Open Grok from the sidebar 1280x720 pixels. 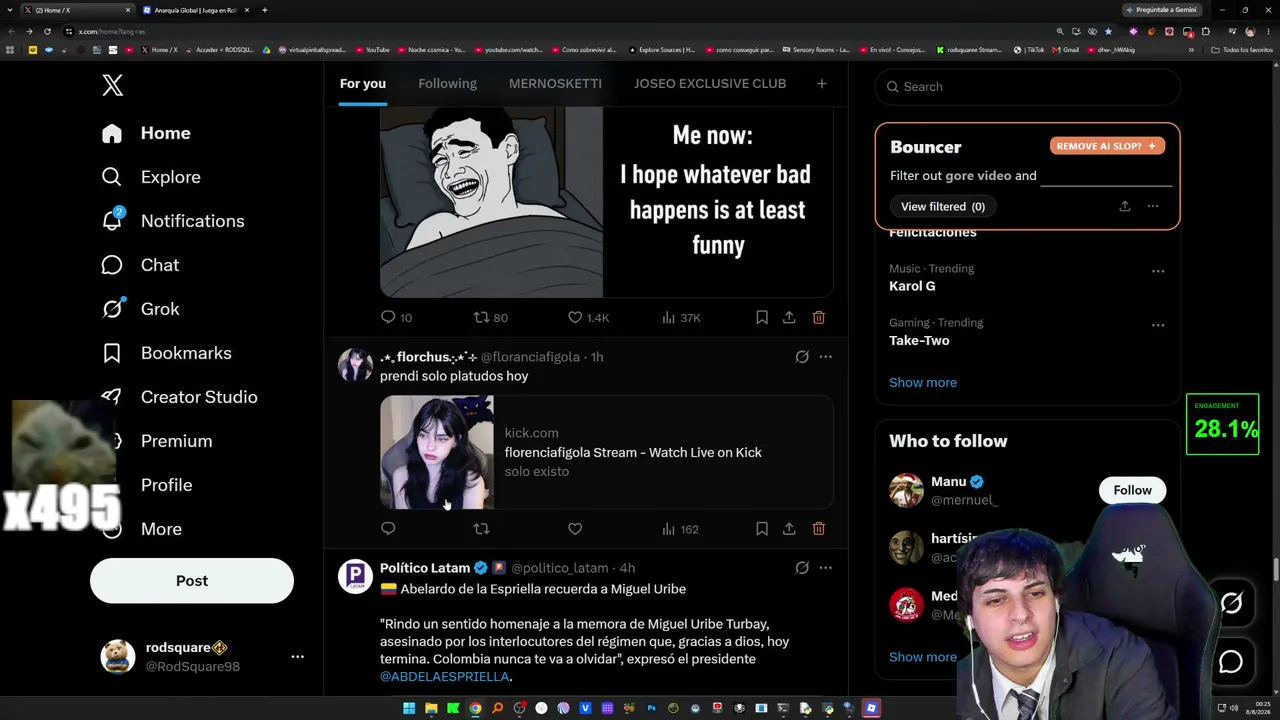click(140, 309)
